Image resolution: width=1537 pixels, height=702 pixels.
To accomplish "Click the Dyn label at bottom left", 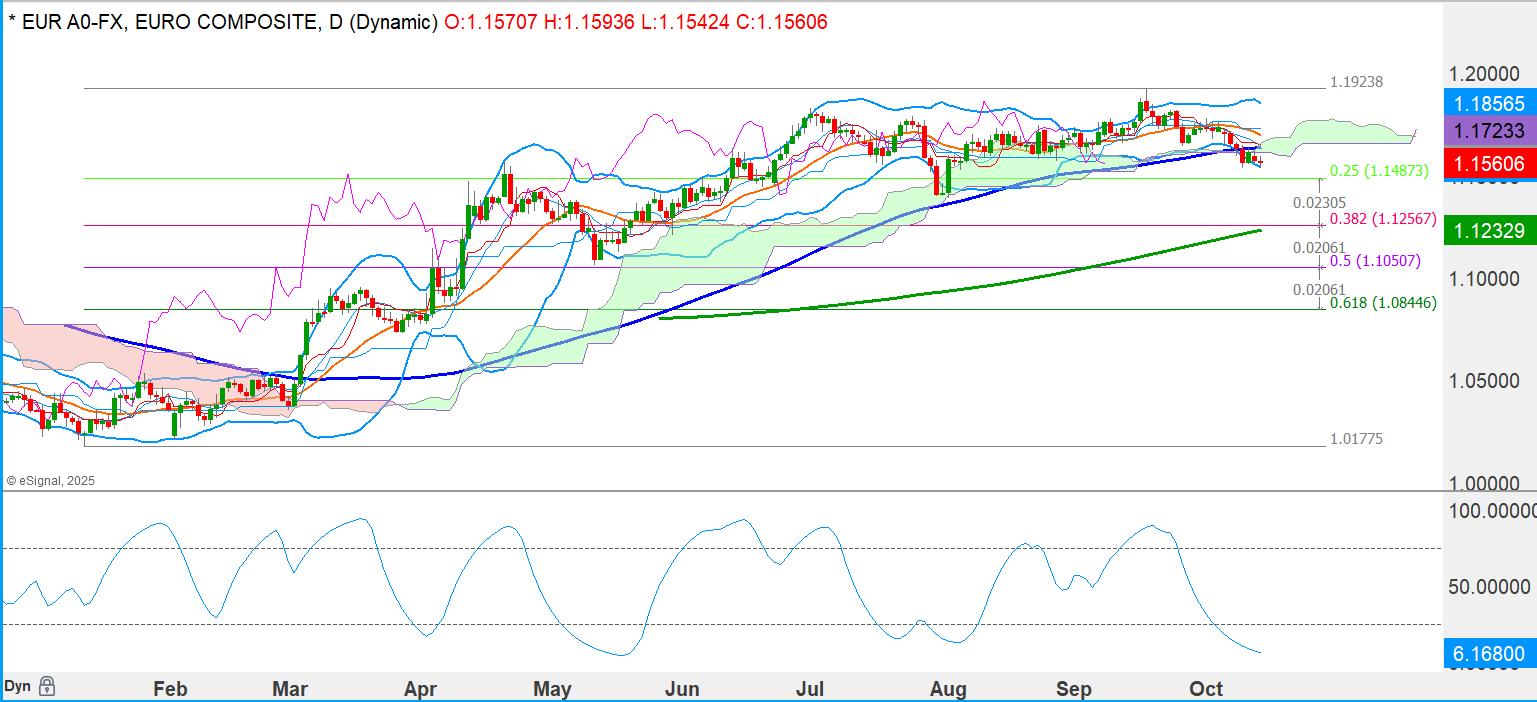I will click(x=17, y=687).
